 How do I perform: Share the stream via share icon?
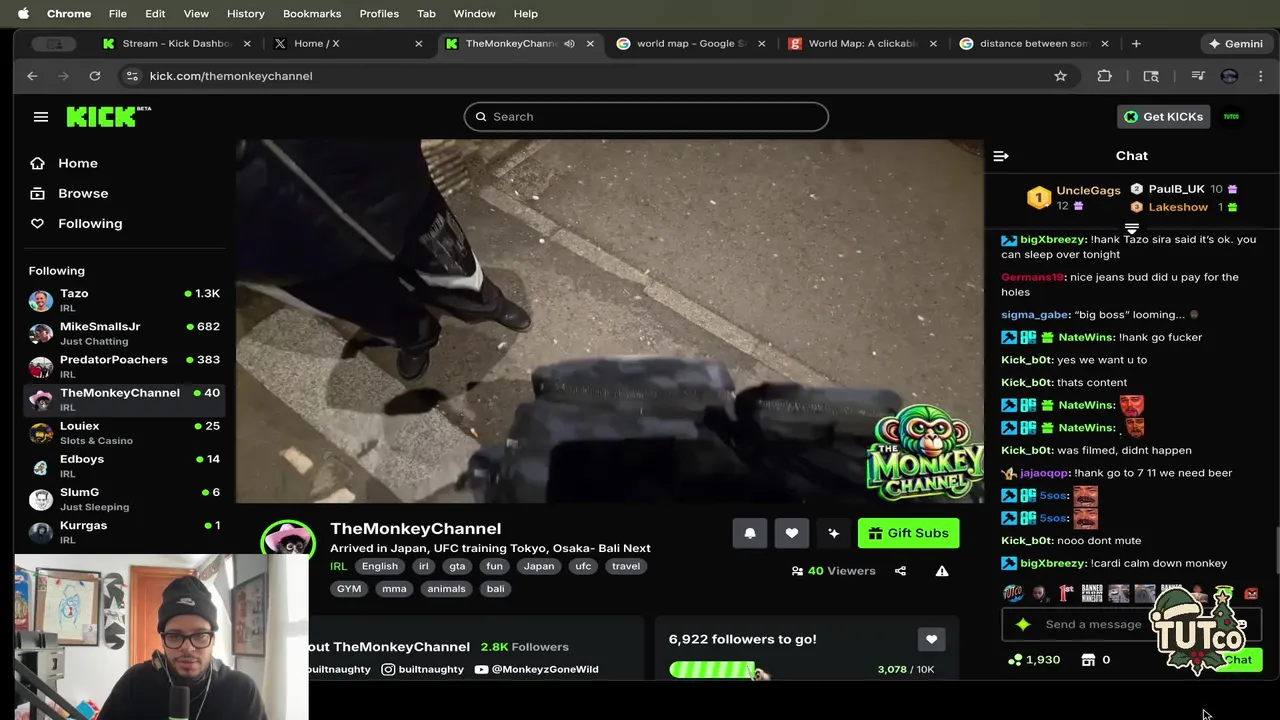(x=900, y=571)
